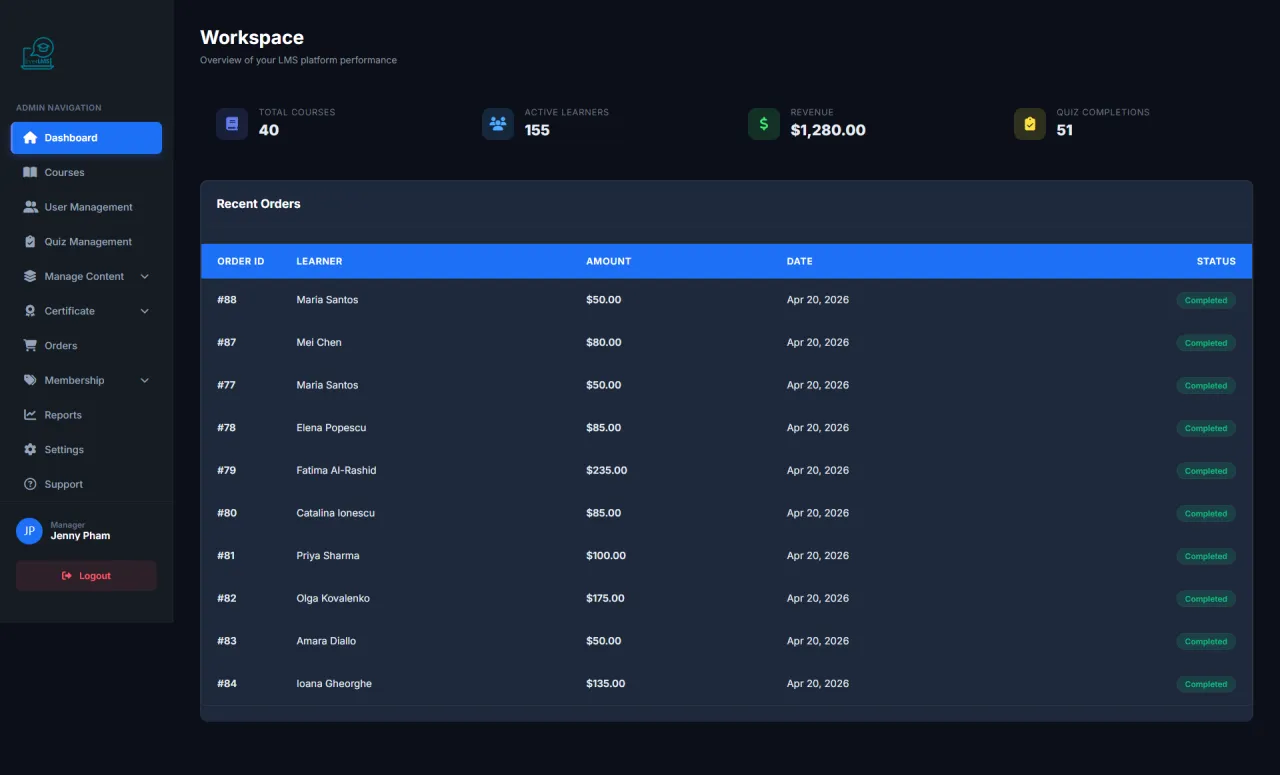Image resolution: width=1280 pixels, height=775 pixels.
Task: Select order #87 ID cell
Action: [227, 342]
